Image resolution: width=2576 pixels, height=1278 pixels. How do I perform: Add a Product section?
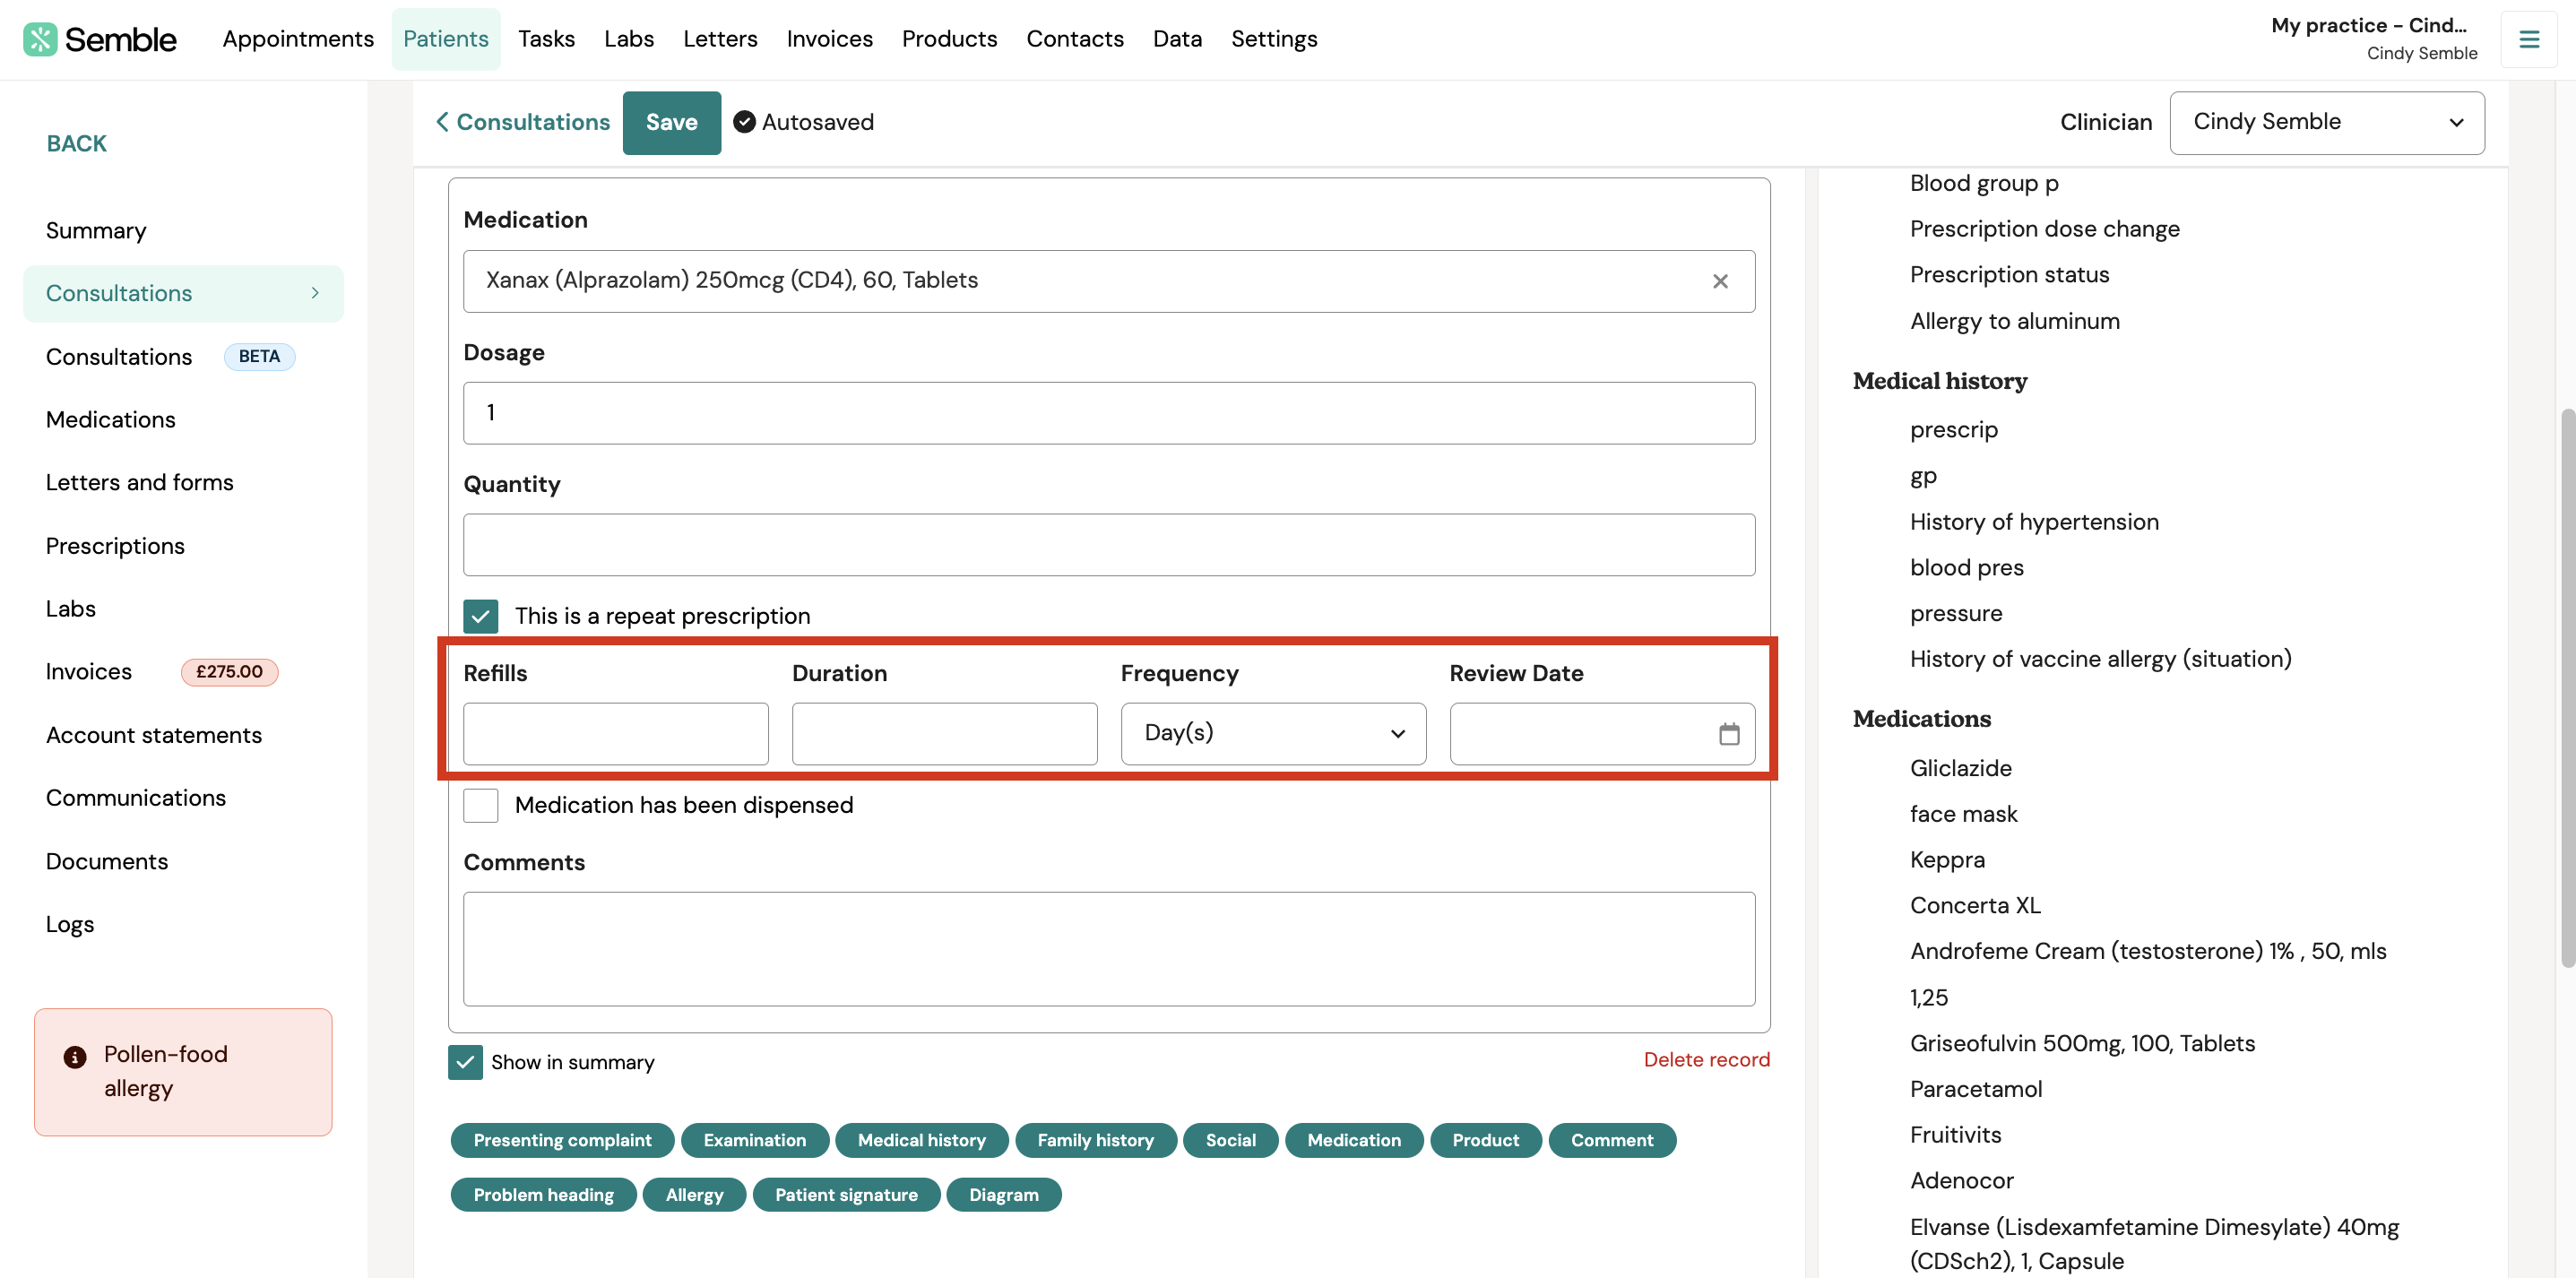[x=1485, y=1140]
